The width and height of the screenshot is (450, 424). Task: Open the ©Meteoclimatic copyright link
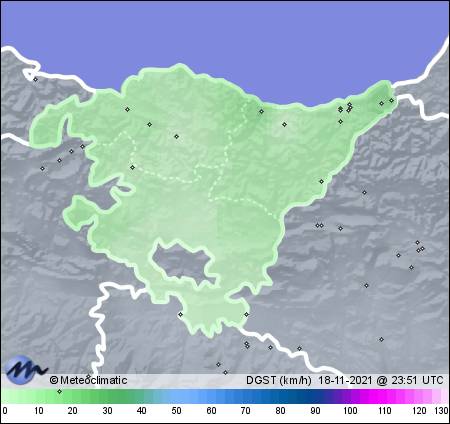tap(88, 380)
